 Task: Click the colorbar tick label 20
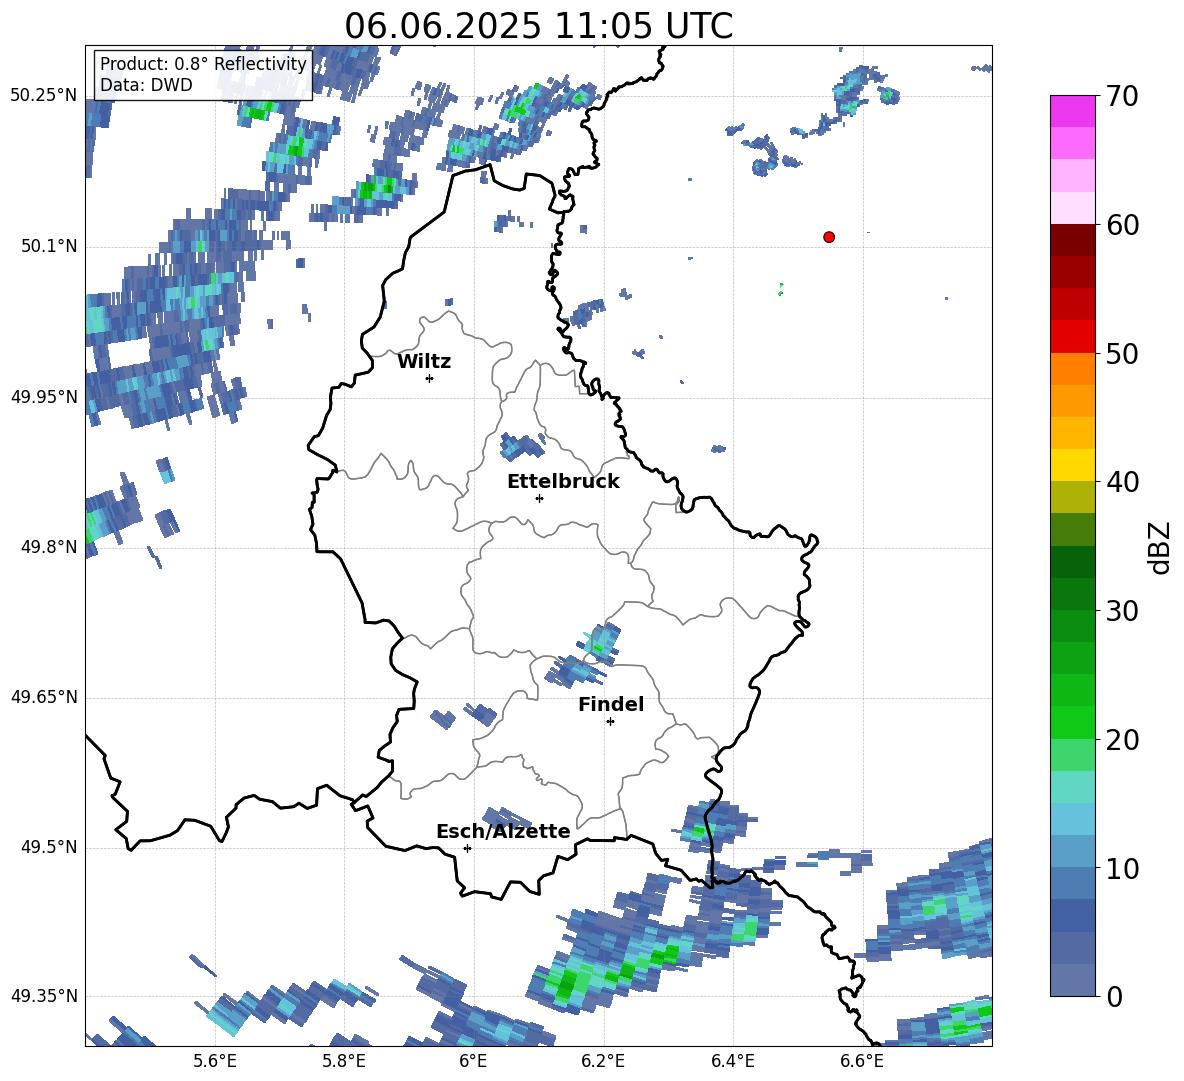pos(1122,740)
